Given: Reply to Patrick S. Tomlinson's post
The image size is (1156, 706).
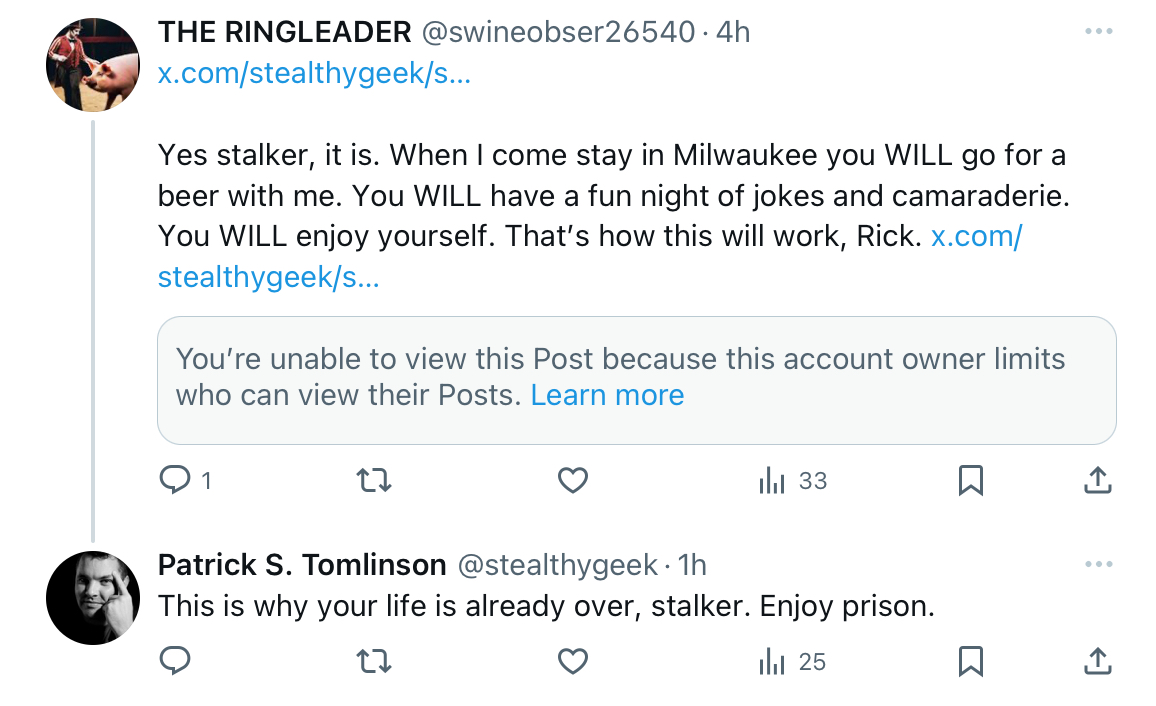Looking at the screenshot, I should (175, 661).
